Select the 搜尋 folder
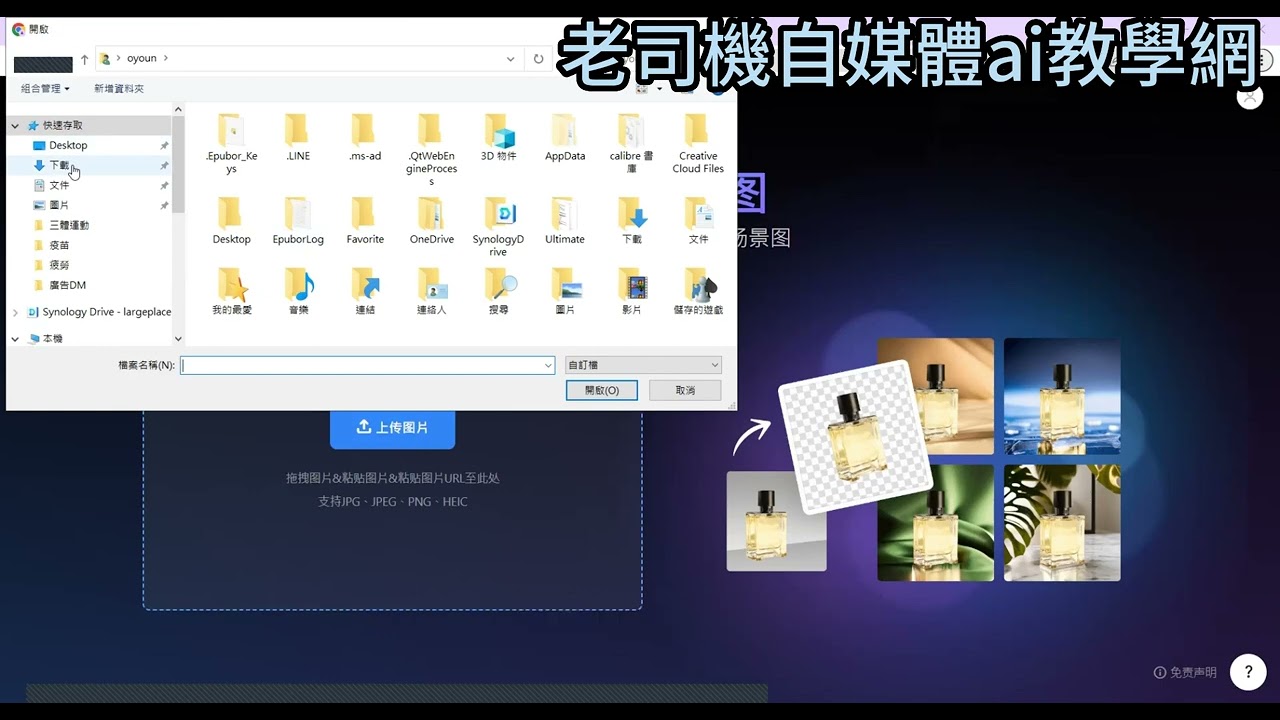Image resolution: width=1280 pixels, height=720 pixels. [498, 292]
